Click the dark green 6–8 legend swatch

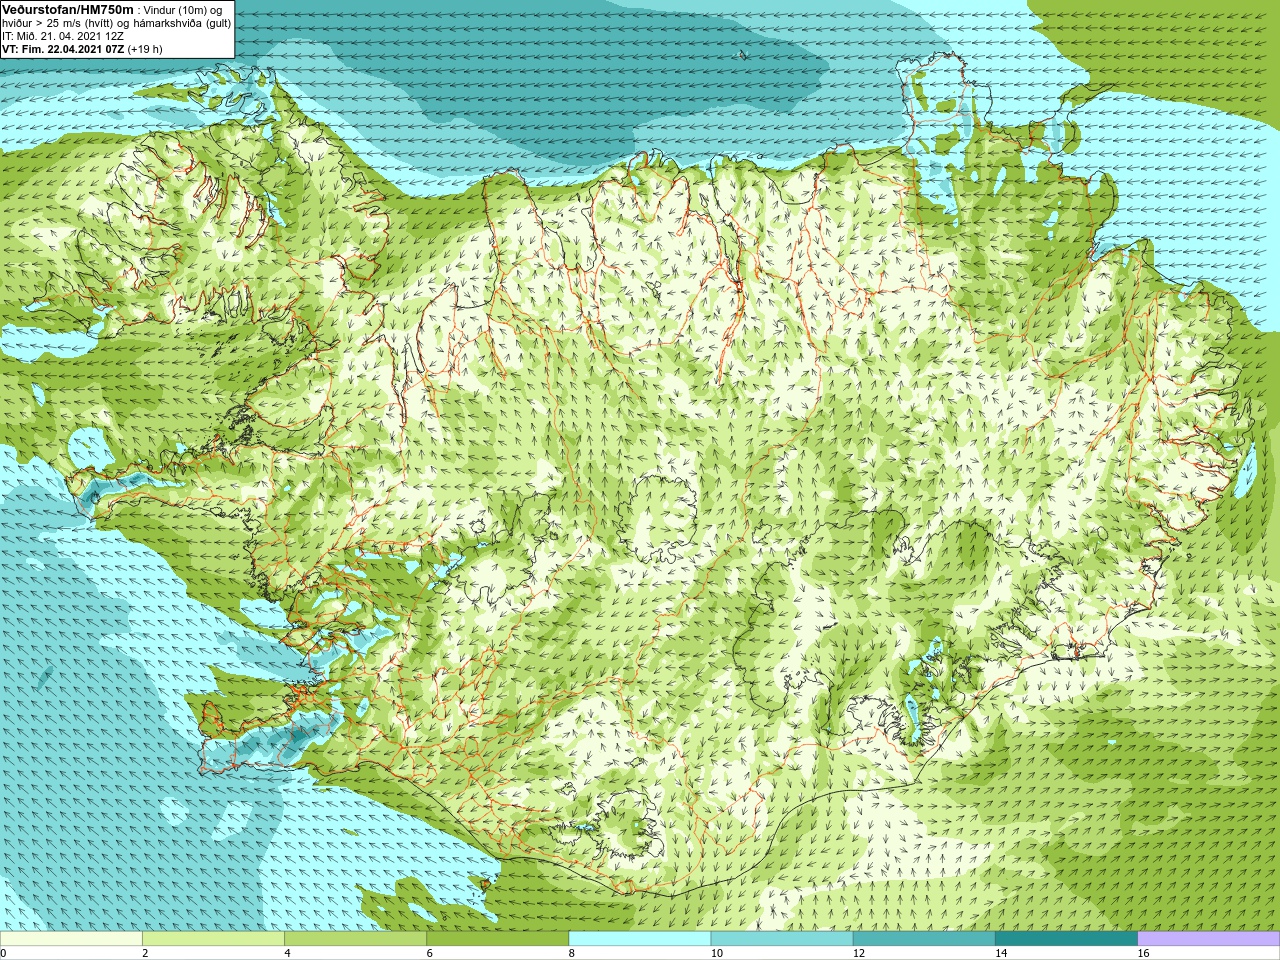[498, 939]
